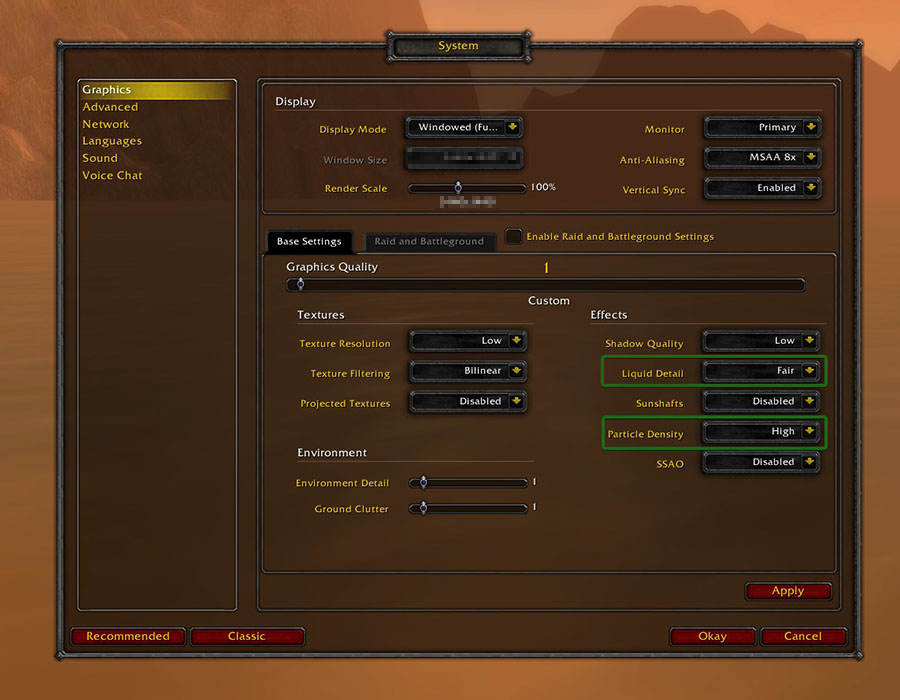The image size is (900, 700).
Task: Switch to Sound settings
Action: pyautogui.click(x=100, y=158)
